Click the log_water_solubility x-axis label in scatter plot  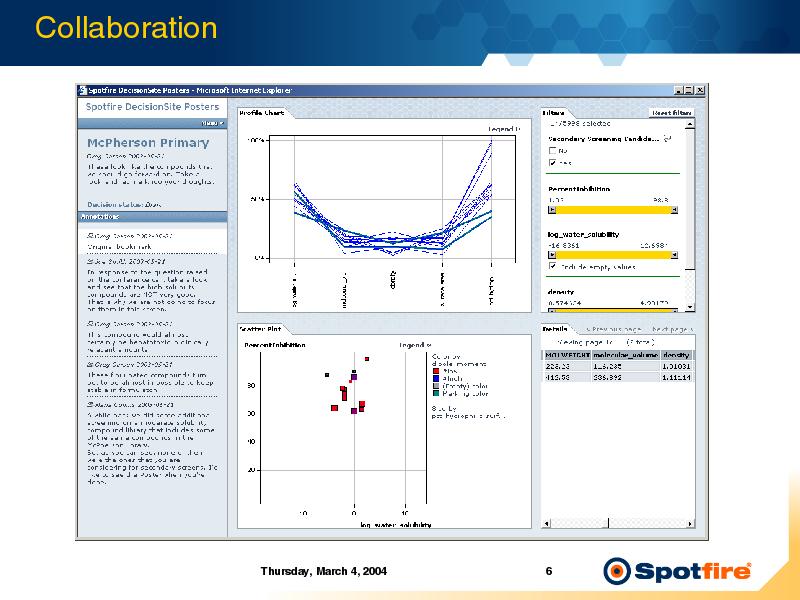395,524
